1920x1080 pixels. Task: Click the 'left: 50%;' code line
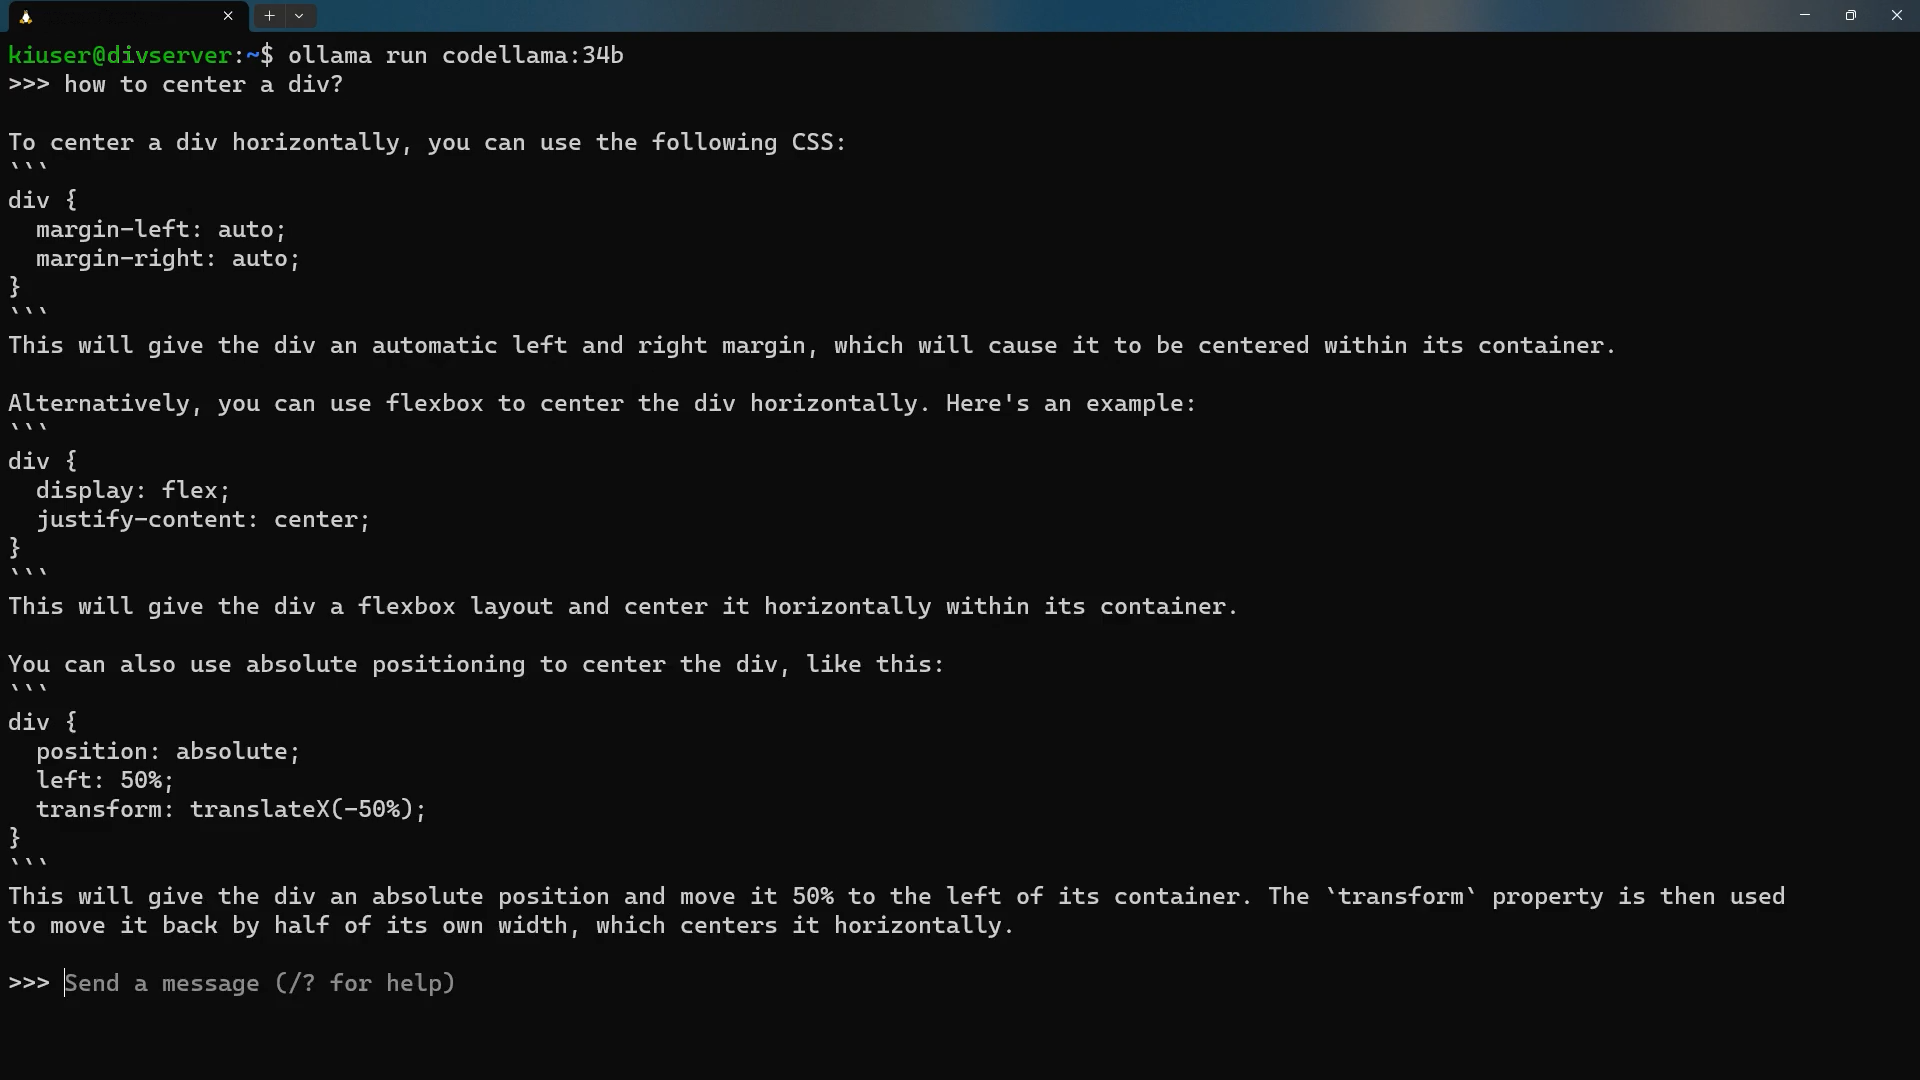coord(105,780)
